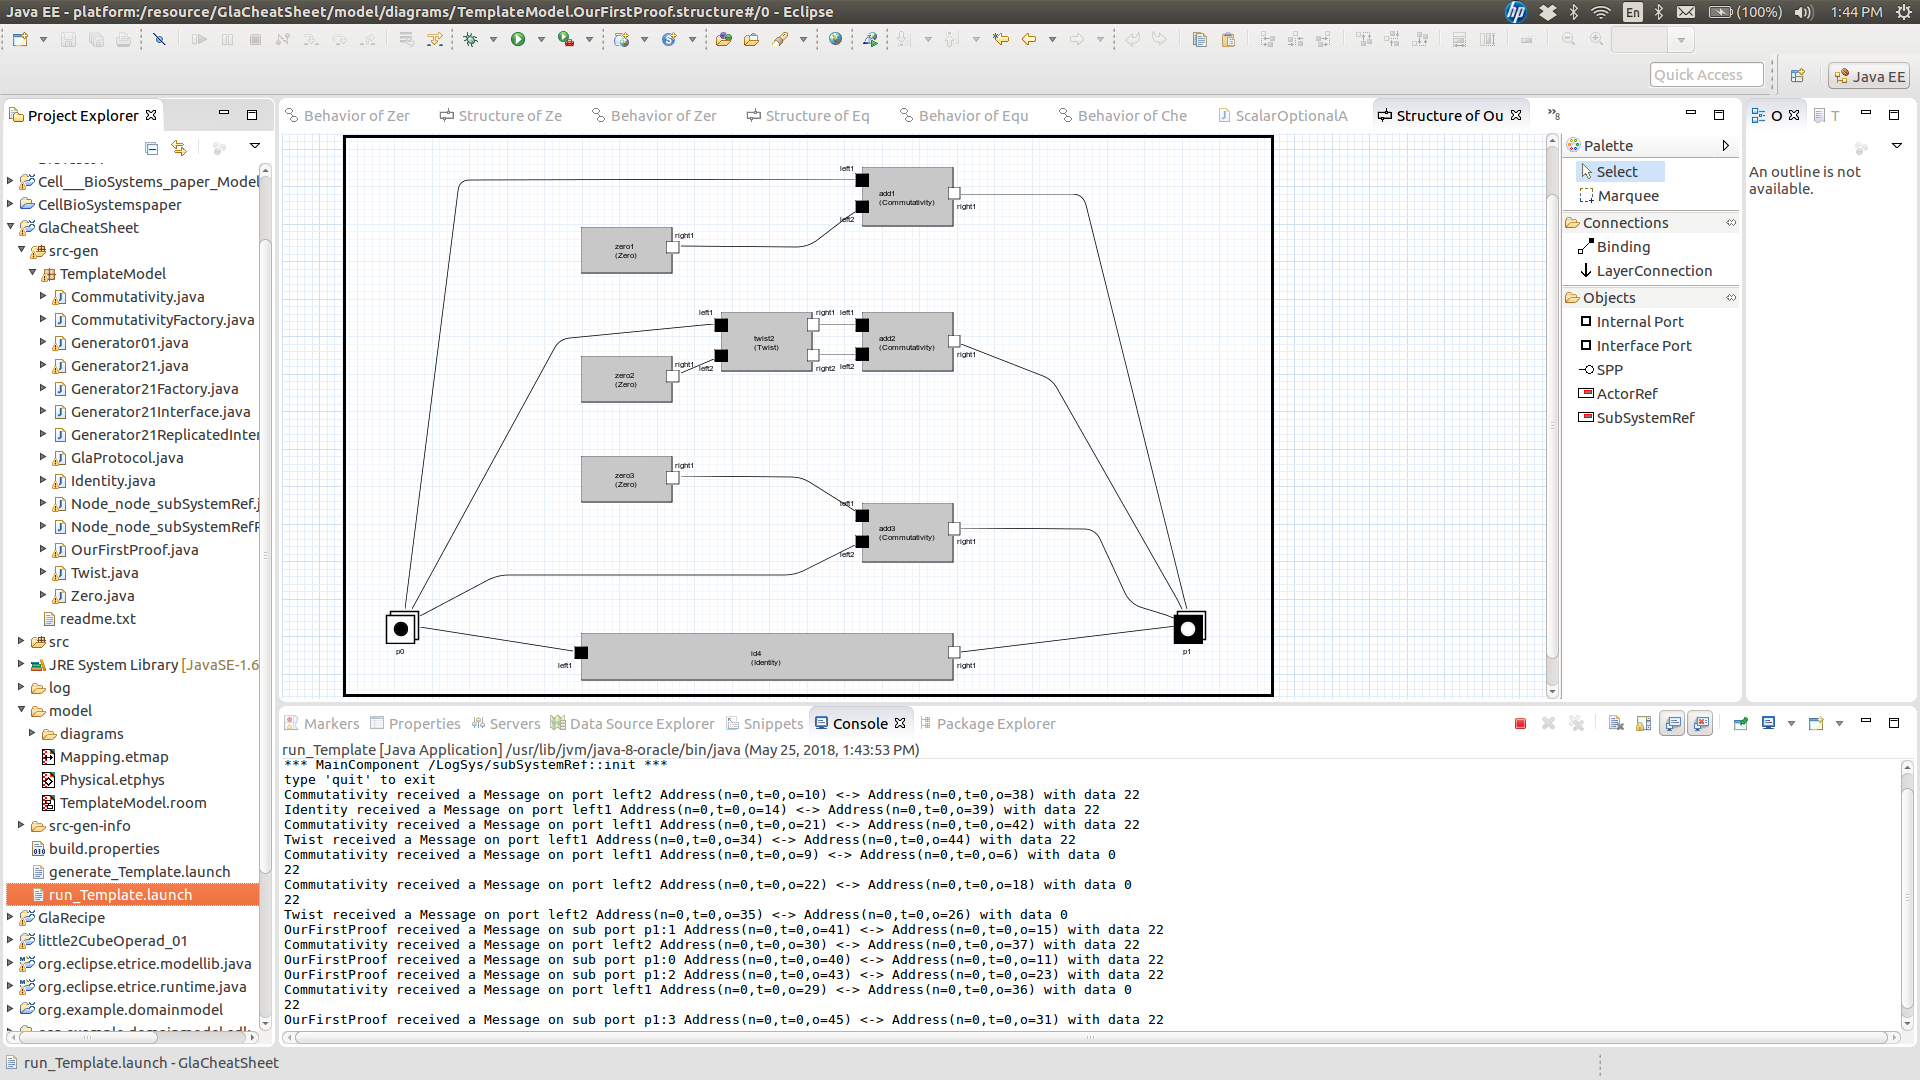Collapse the TemplateModel package in tree
The width and height of the screenshot is (1920, 1080).
click(x=33, y=273)
